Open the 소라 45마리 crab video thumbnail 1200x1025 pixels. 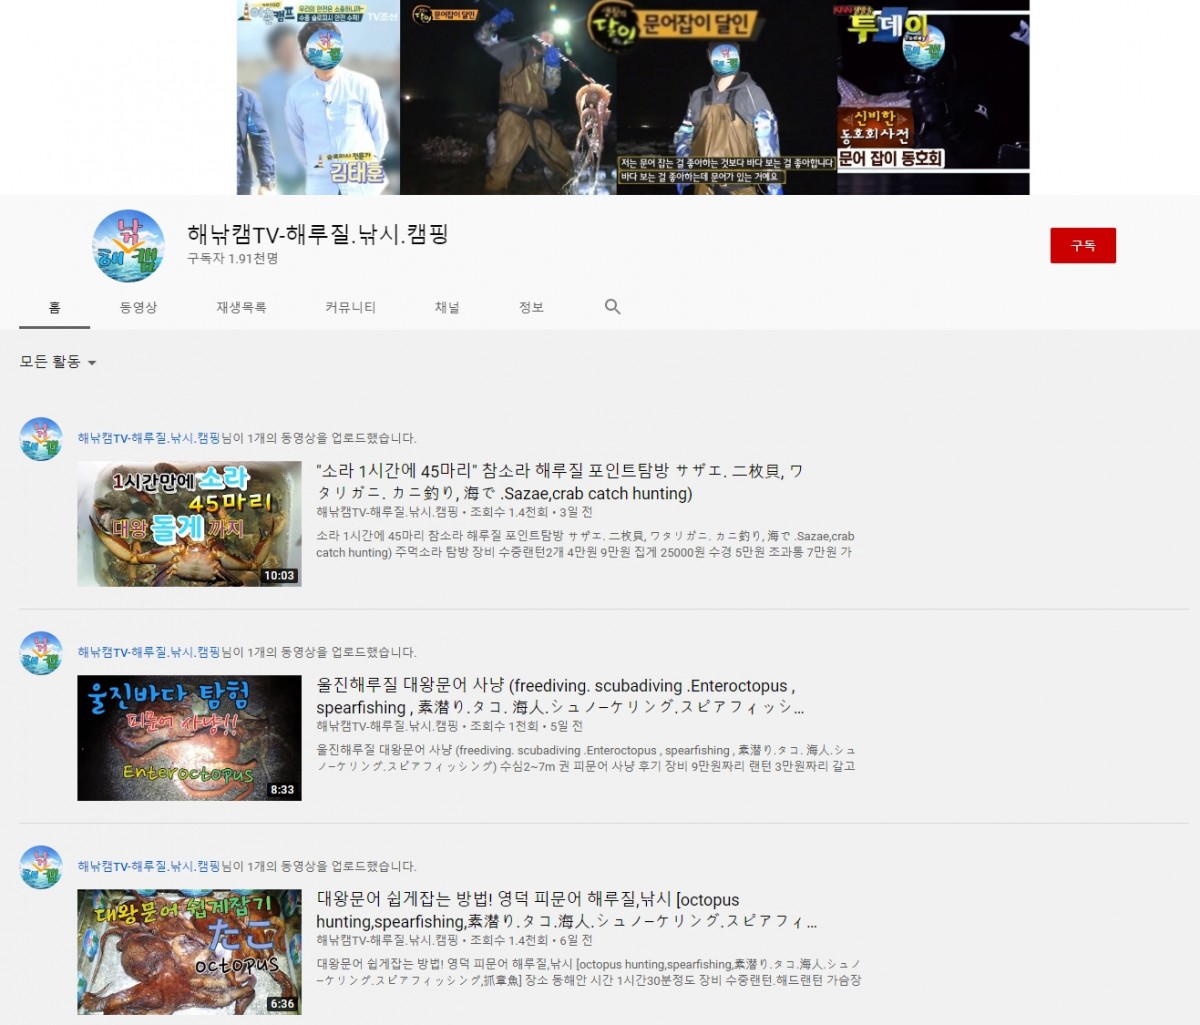189,523
